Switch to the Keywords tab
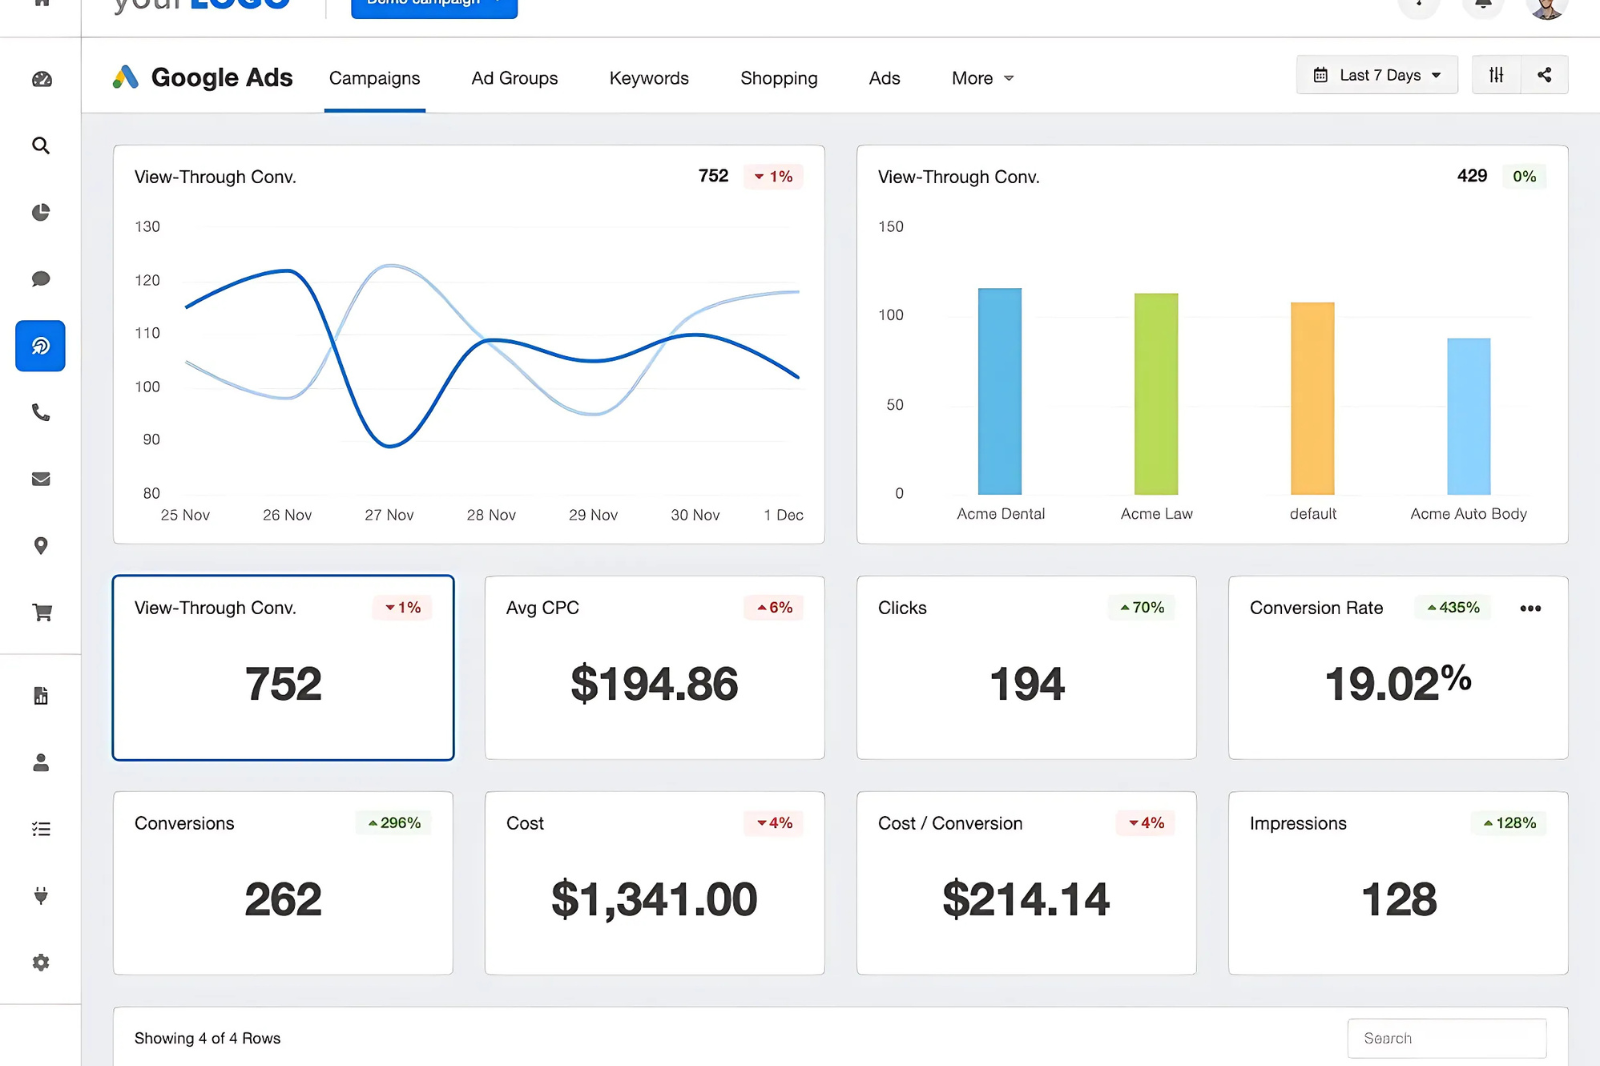 (x=649, y=78)
